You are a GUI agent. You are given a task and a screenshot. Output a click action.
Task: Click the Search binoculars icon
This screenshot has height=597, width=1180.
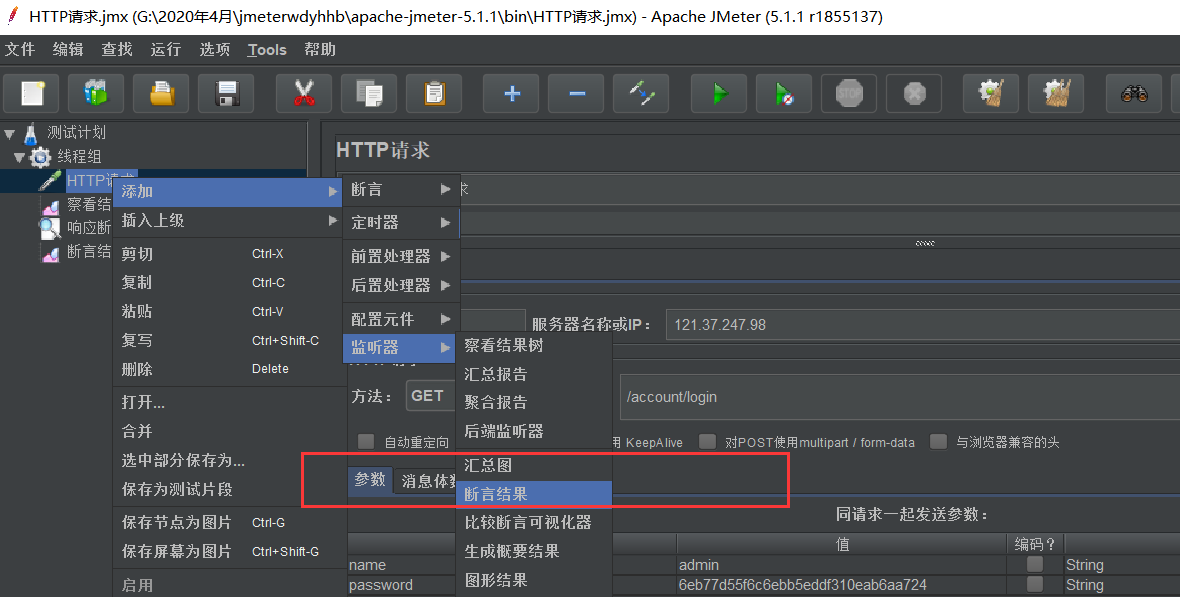point(1134,93)
